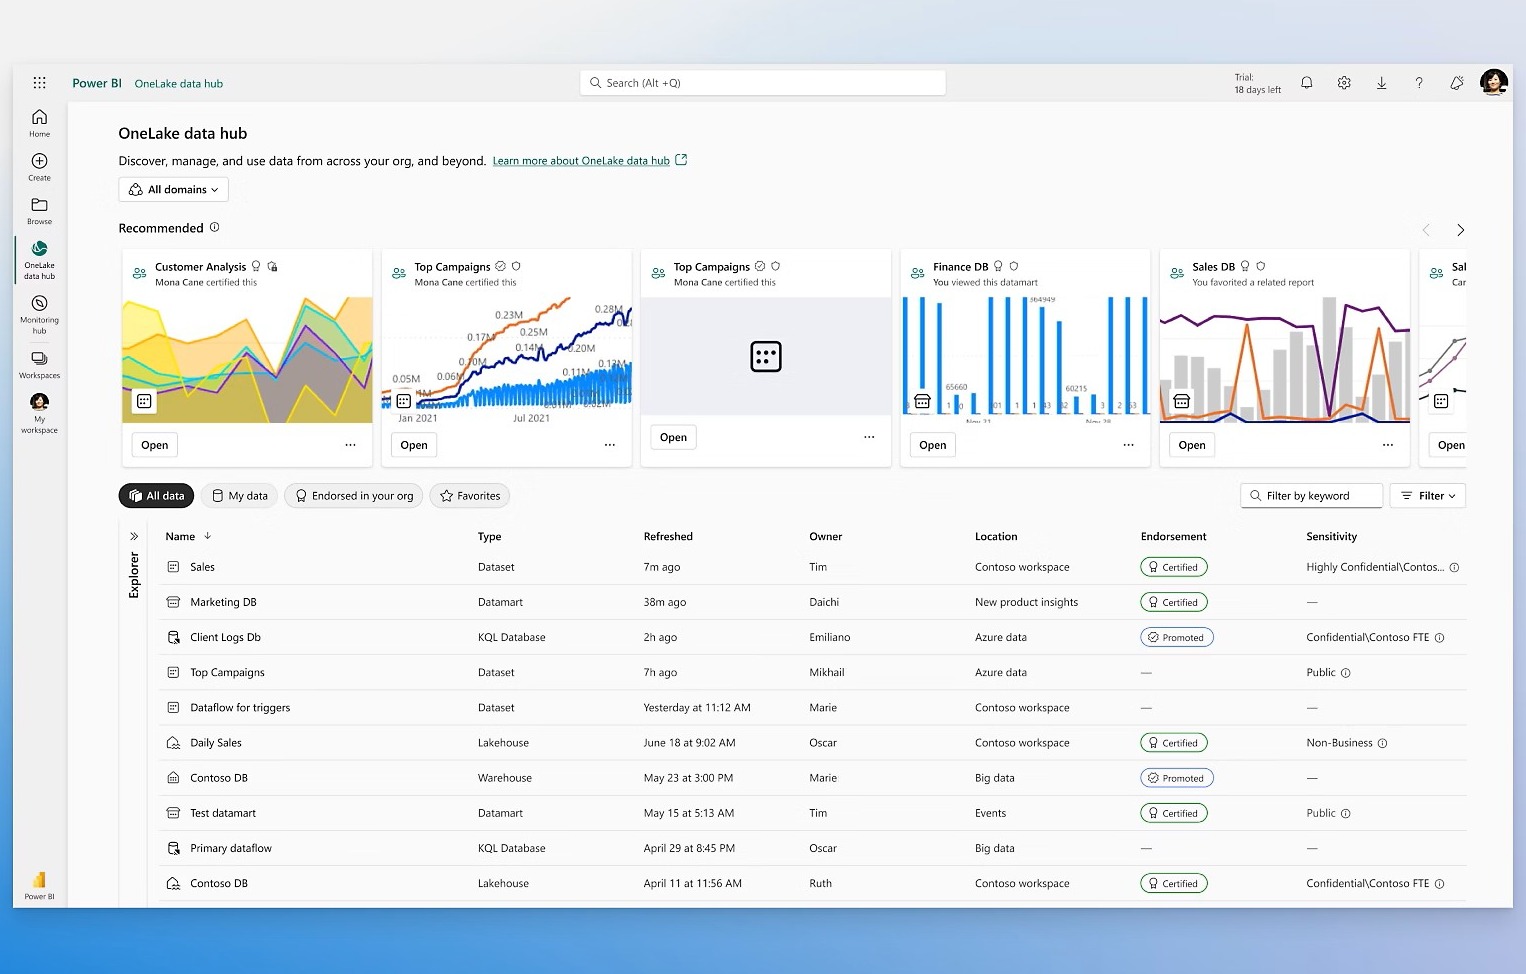Click the Search box
The width and height of the screenshot is (1526, 974).
click(763, 83)
